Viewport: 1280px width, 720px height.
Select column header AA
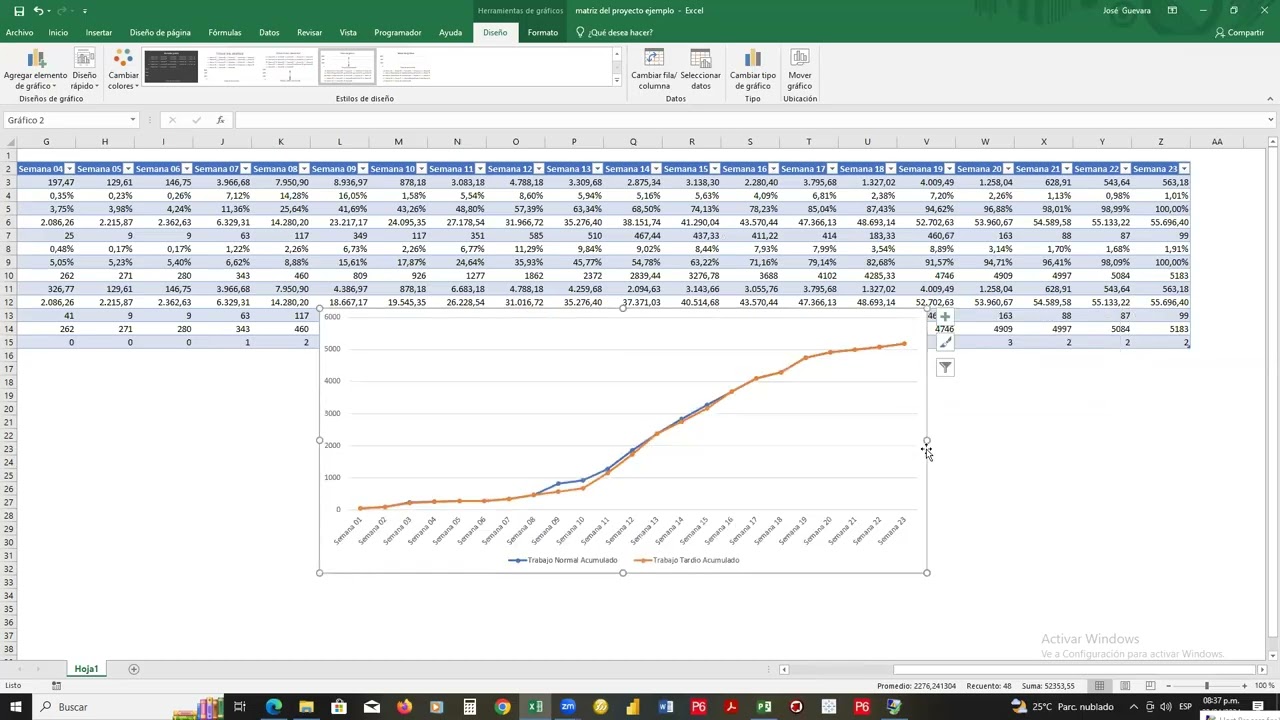[1217, 142]
